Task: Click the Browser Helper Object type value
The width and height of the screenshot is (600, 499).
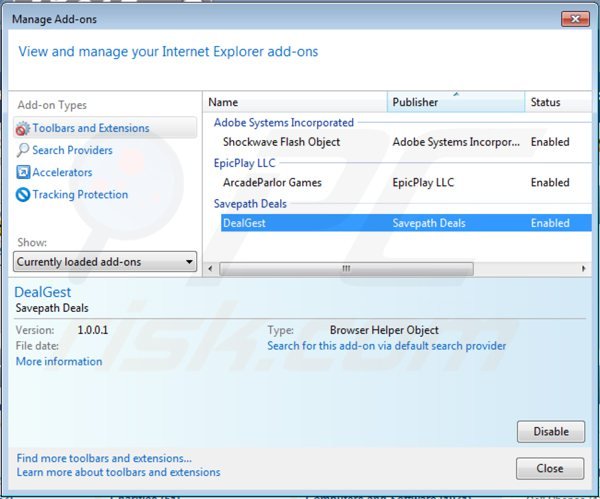Action: [384, 330]
